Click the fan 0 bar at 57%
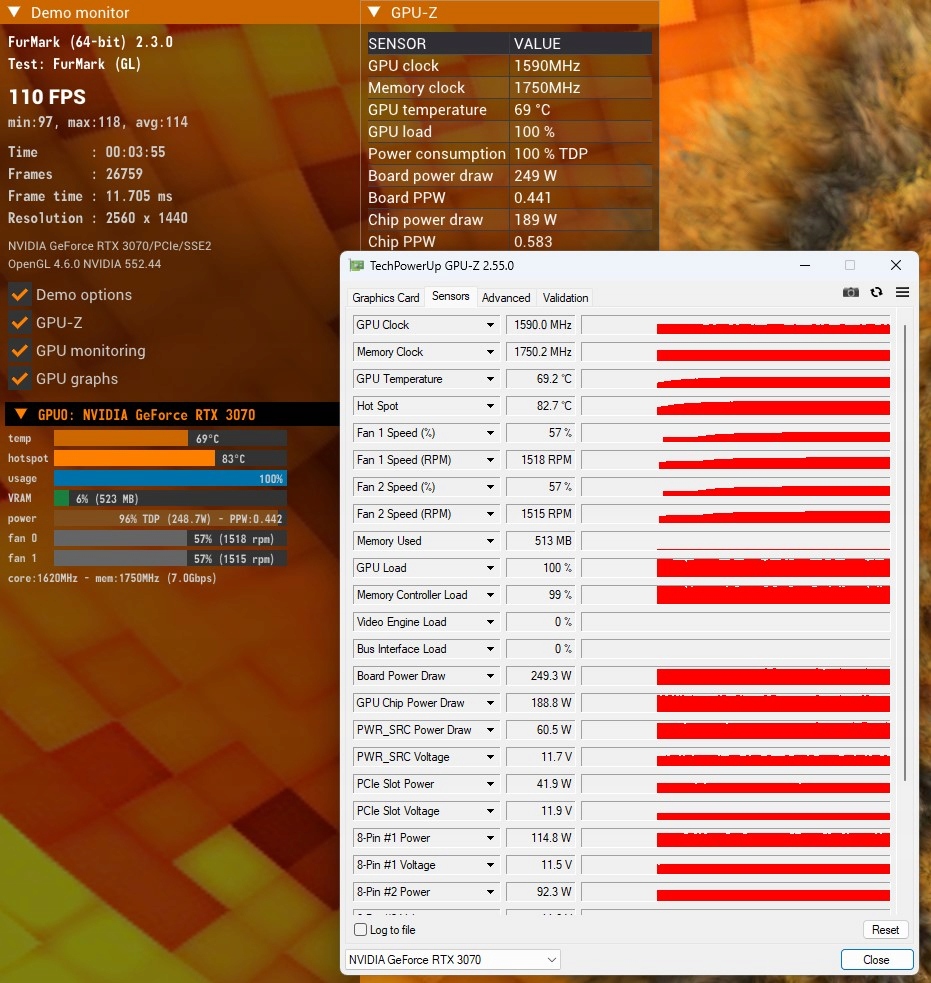 click(171, 539)
